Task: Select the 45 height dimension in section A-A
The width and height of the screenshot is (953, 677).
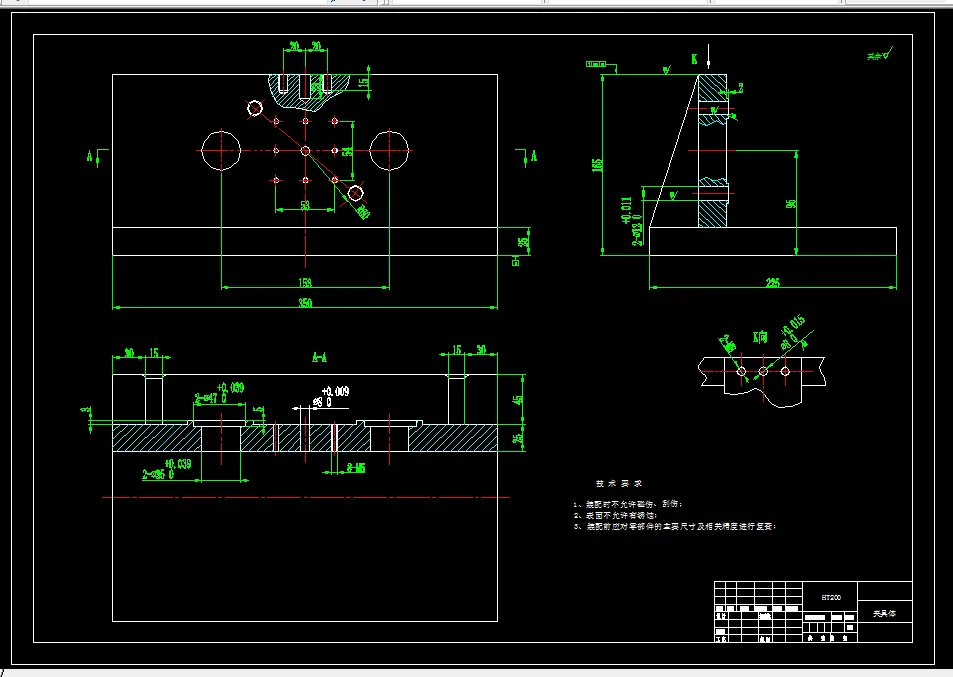Action: pyautogui.click(x=518, y=399)
